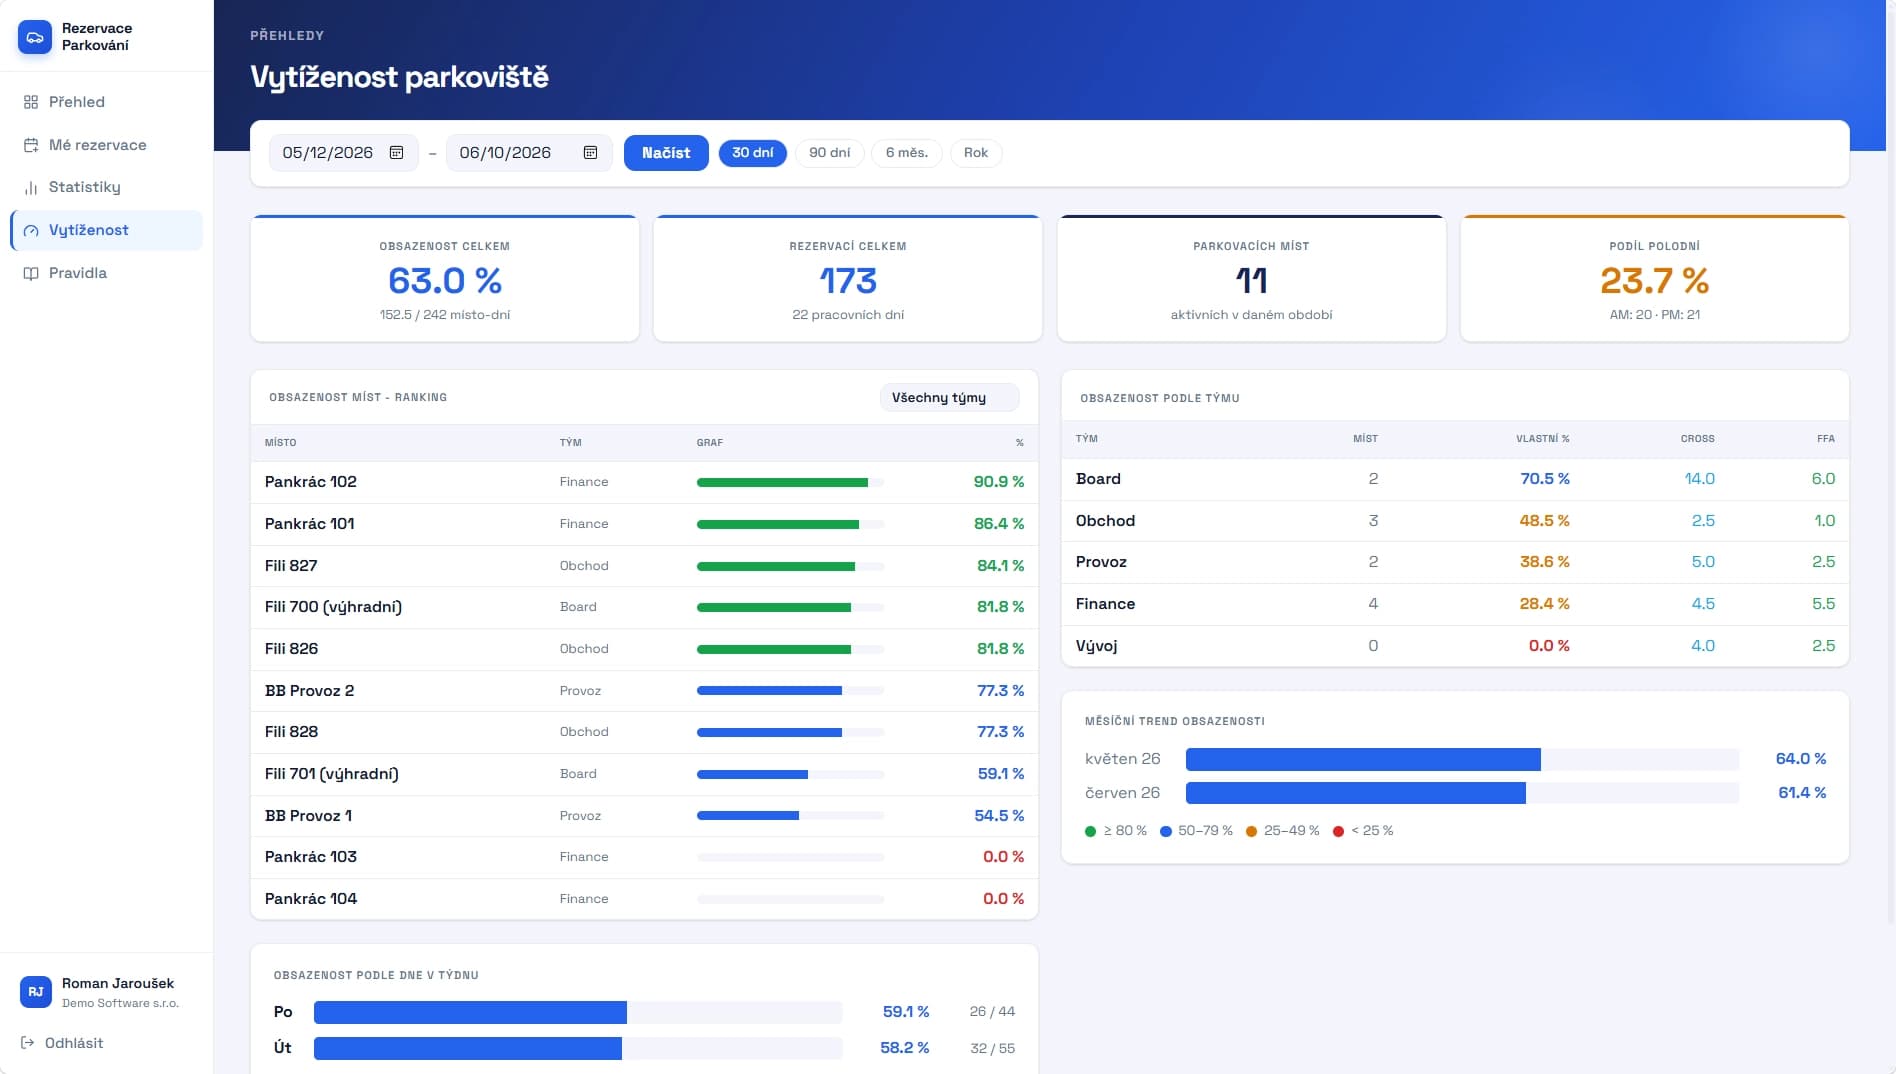Select the 30 dní range pill
The width and height of the screenshot is (1896, 1074).
click(x=753, y=153)
